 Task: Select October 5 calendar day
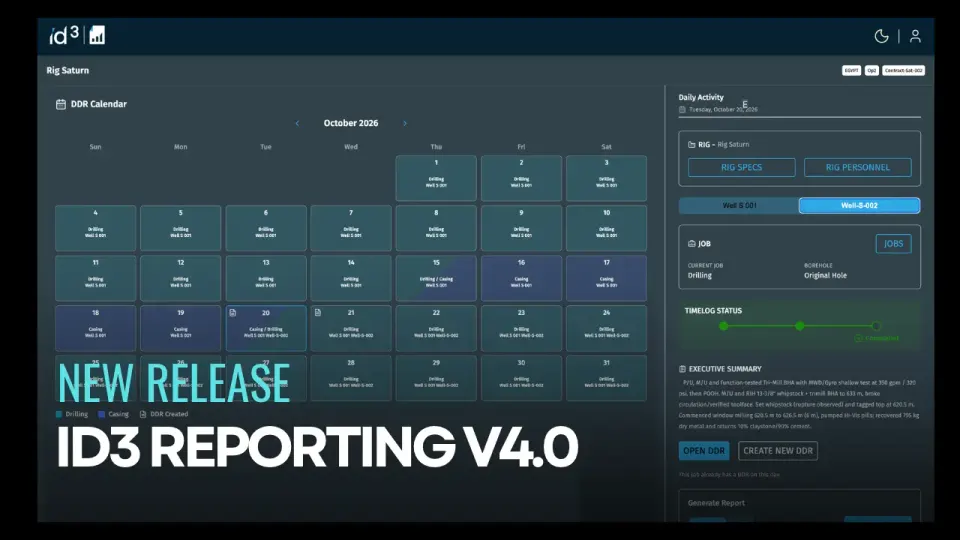pyautogui.click(x=181, y=228)
